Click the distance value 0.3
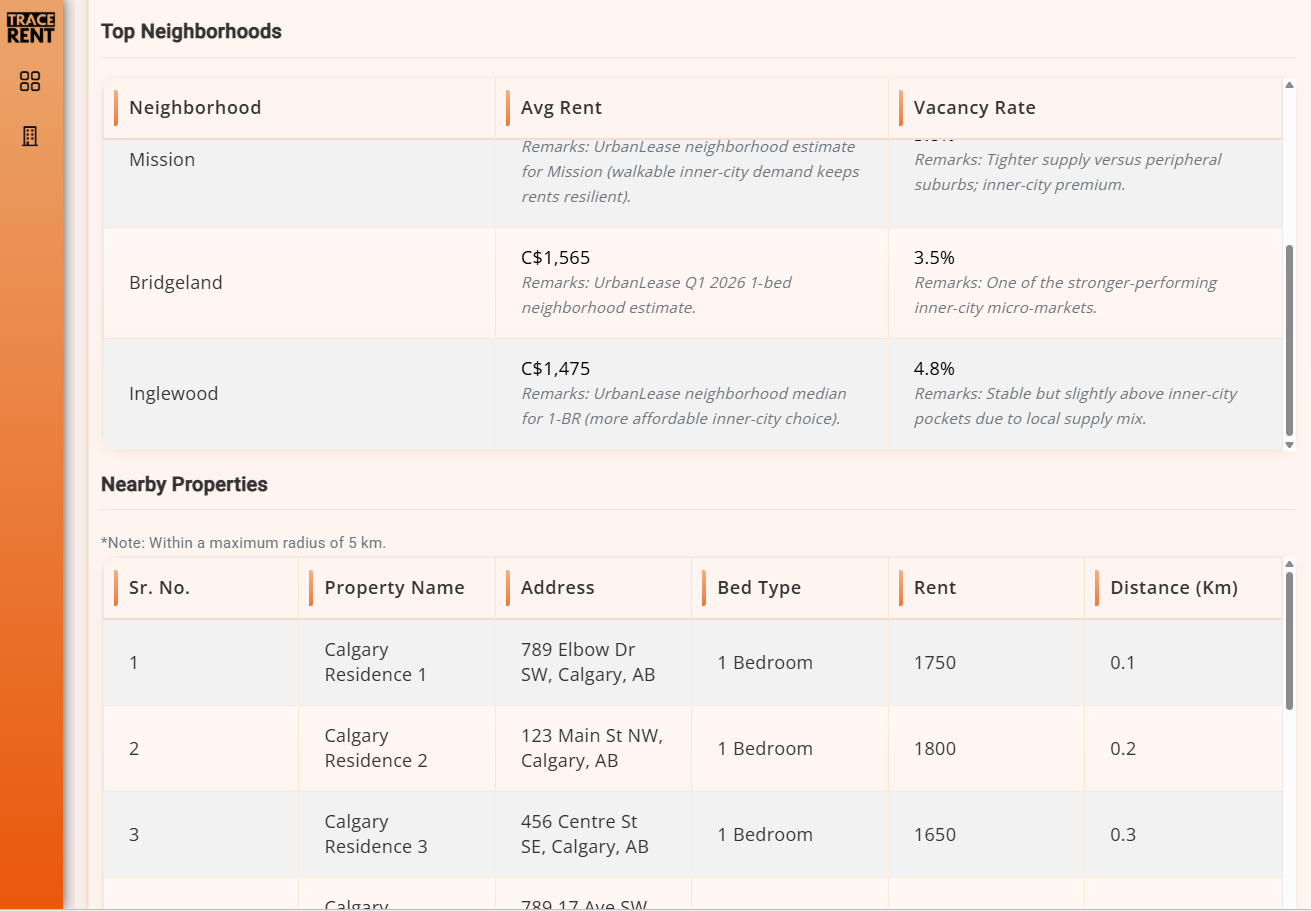 tap(1123, 835)
